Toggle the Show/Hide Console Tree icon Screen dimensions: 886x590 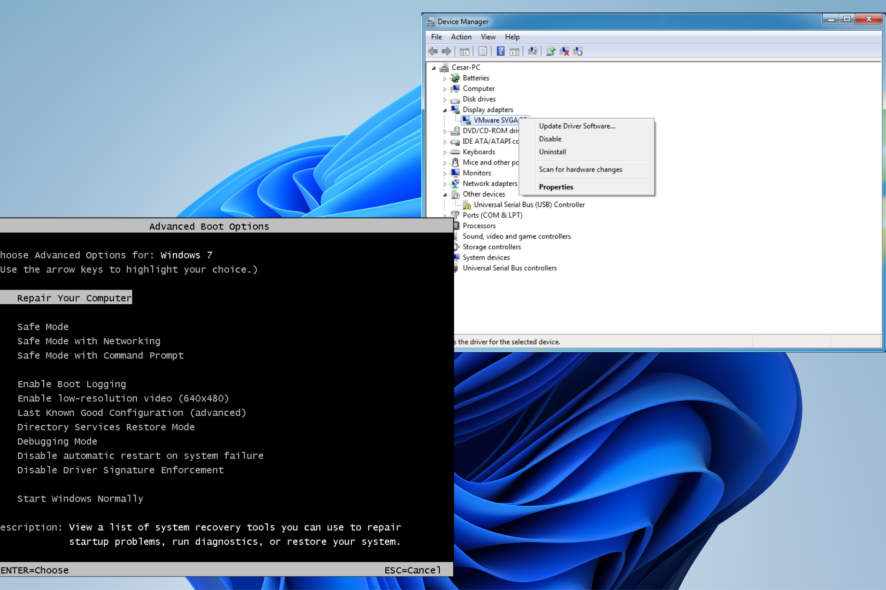point(465,51)
